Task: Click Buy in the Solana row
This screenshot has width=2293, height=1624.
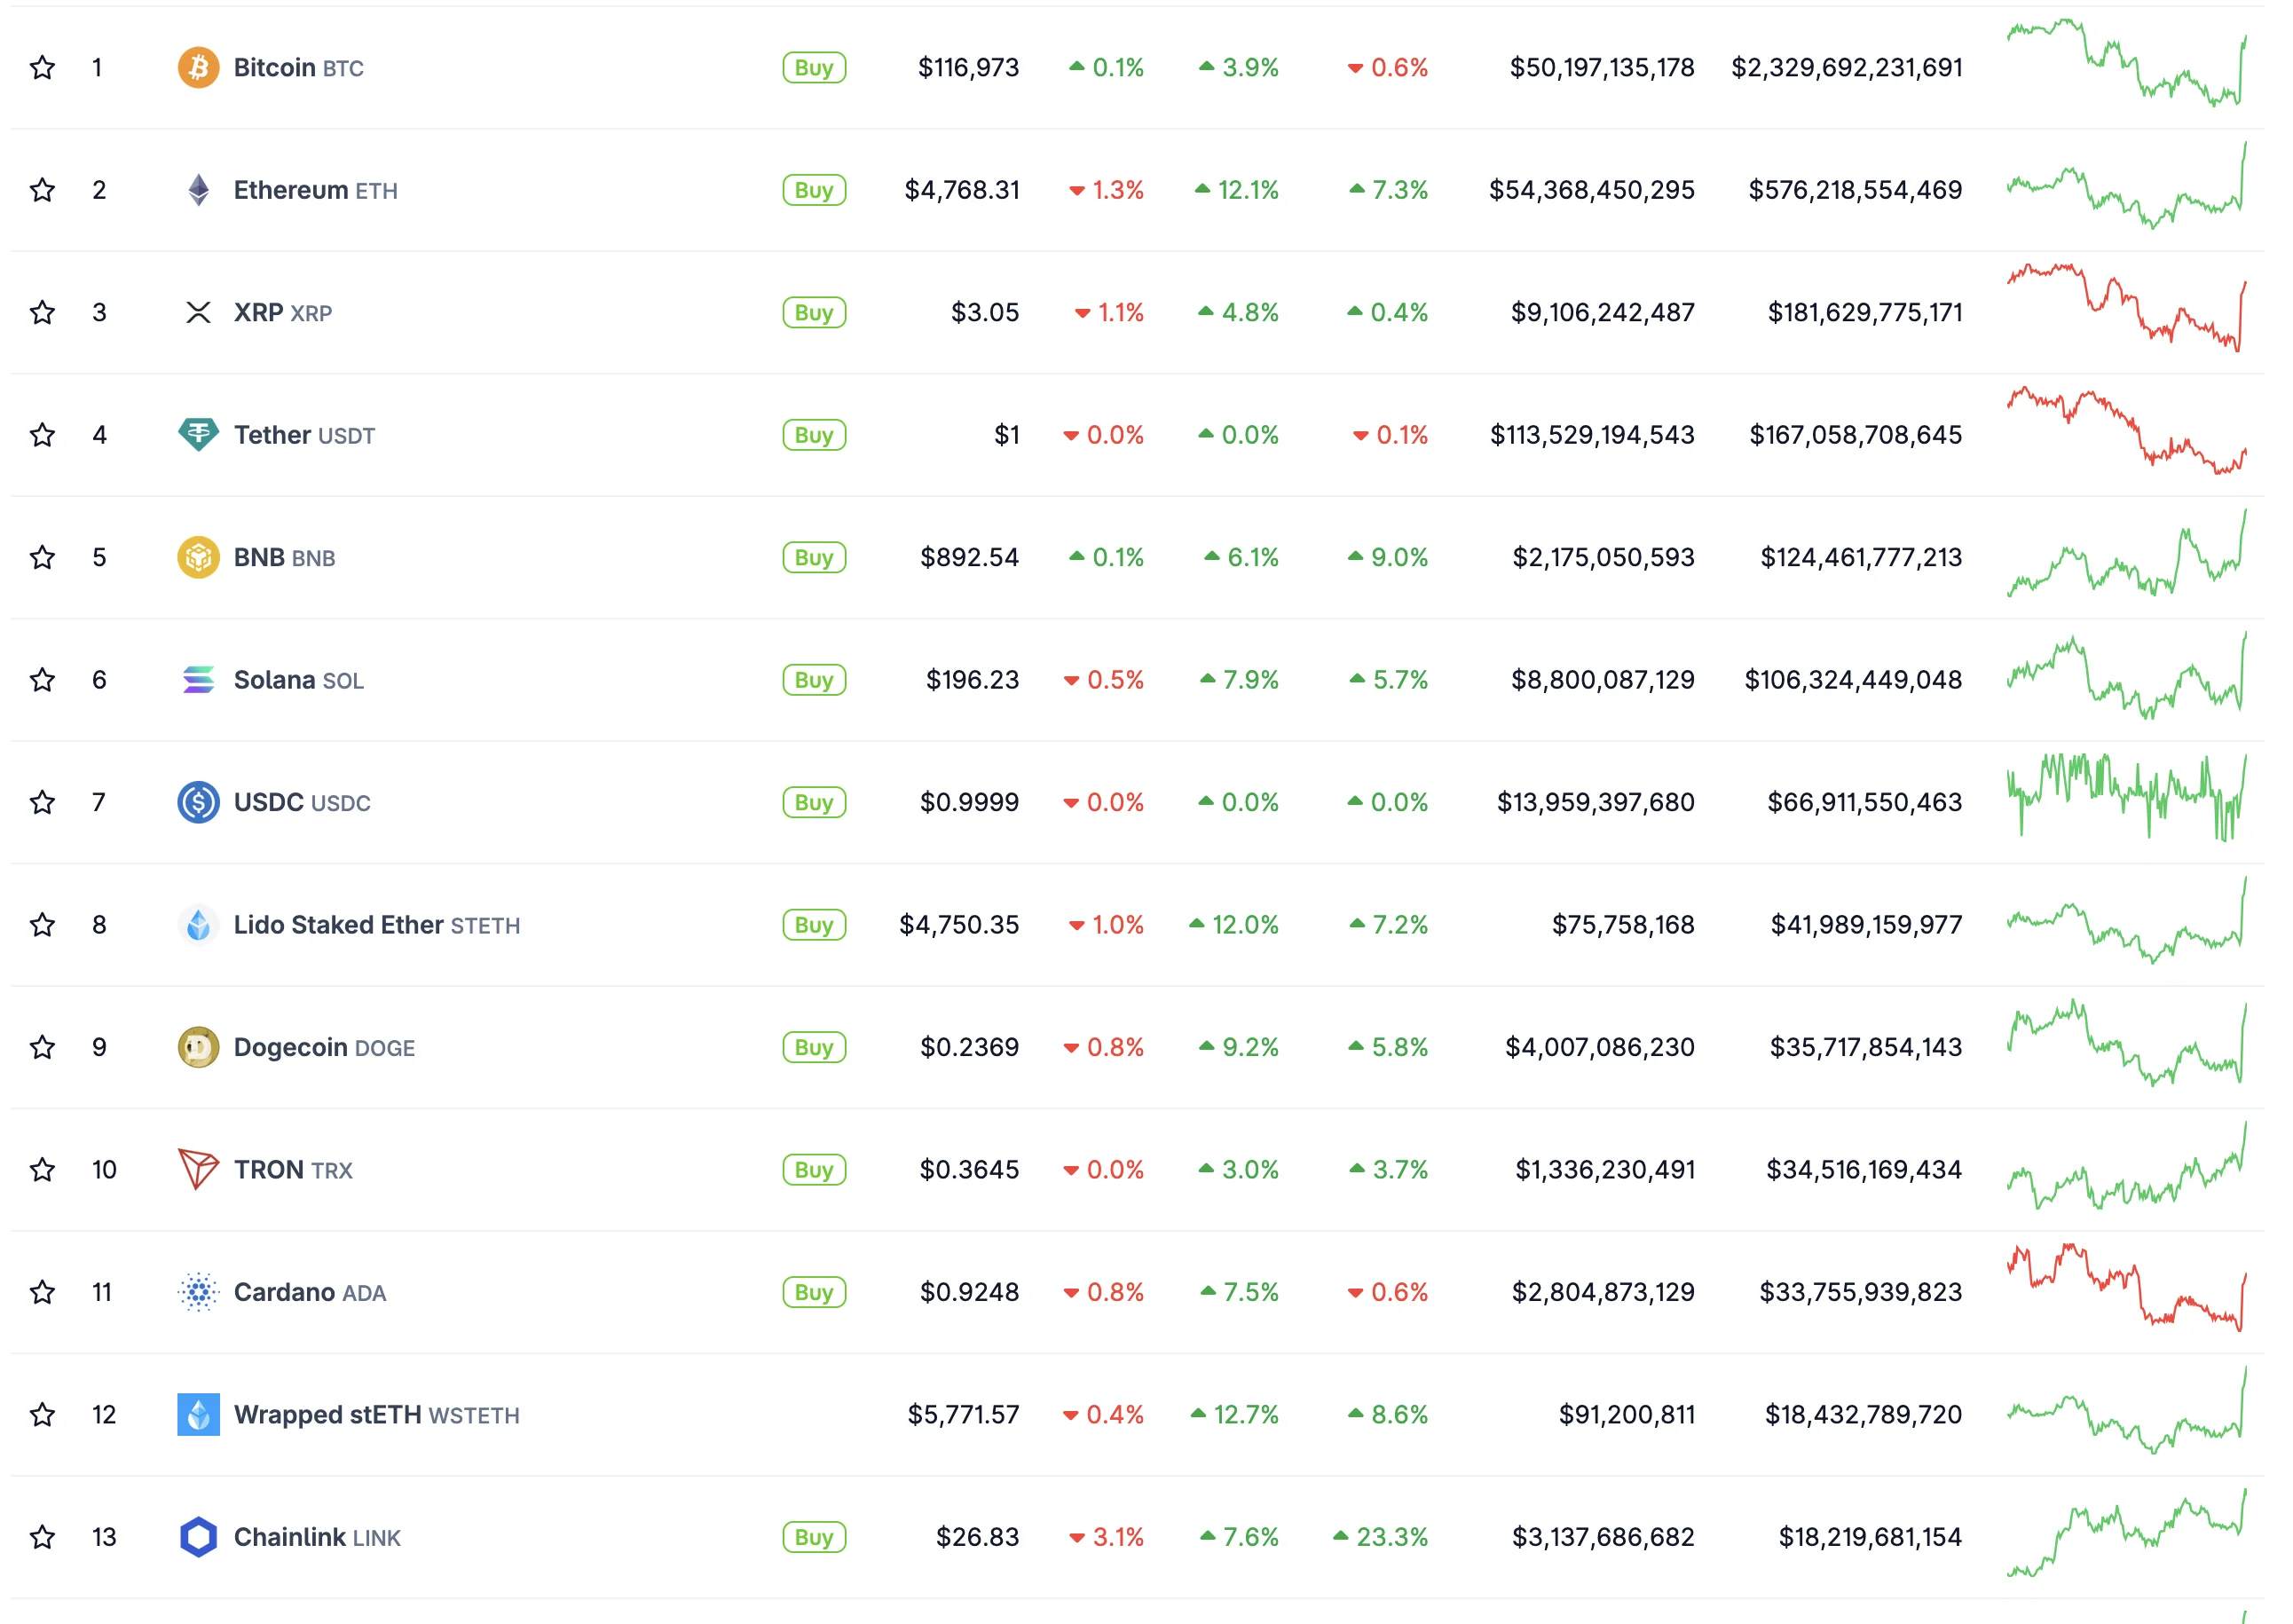Action: (815, 680)
